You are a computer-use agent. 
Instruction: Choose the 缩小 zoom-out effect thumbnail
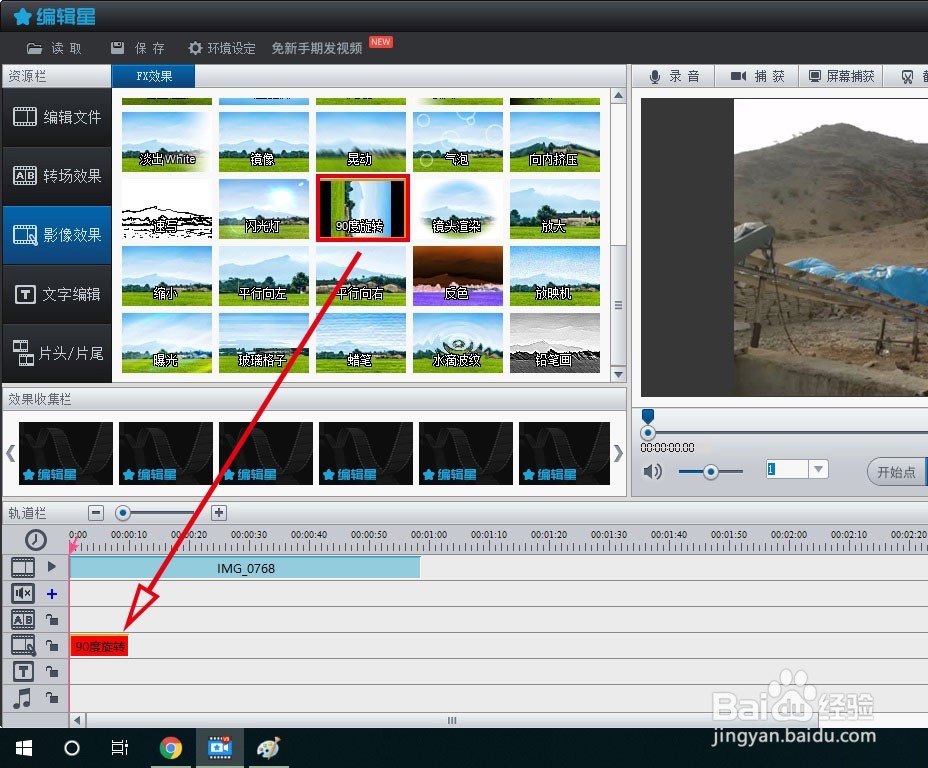[167, 276]
